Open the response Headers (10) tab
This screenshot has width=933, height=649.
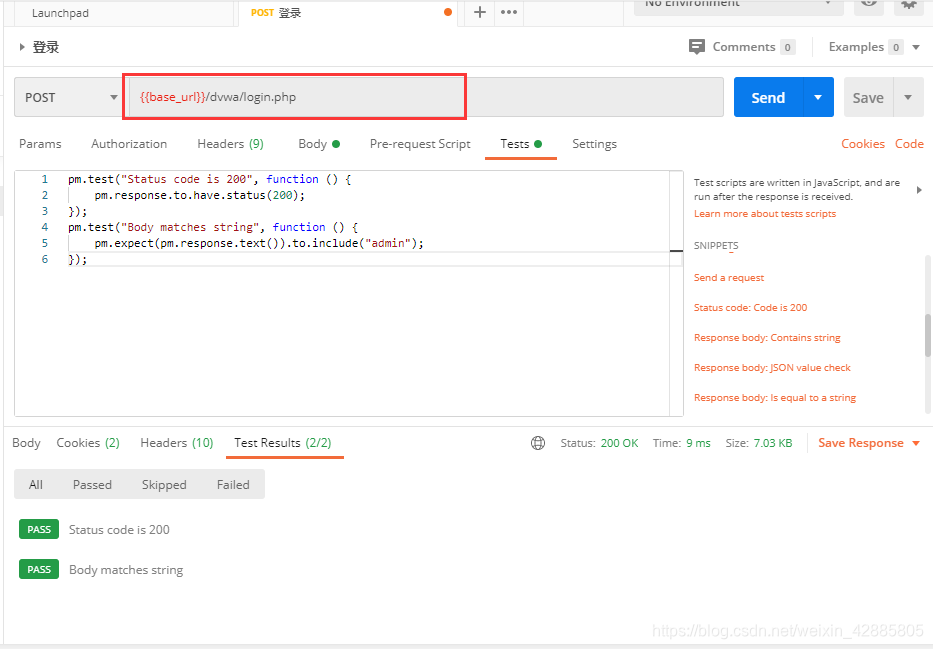[x=177, y=443]
